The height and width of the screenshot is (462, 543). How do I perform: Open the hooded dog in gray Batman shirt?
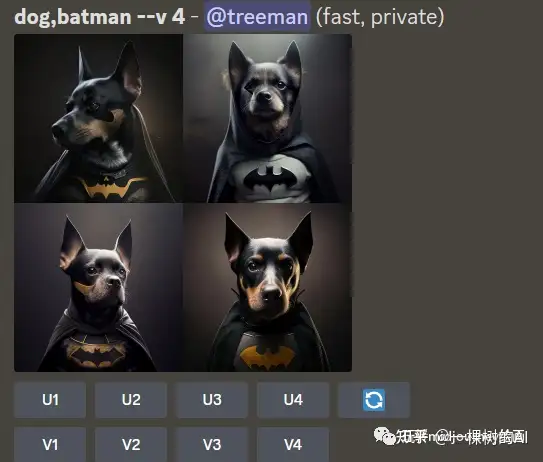(x=267, y=118)
